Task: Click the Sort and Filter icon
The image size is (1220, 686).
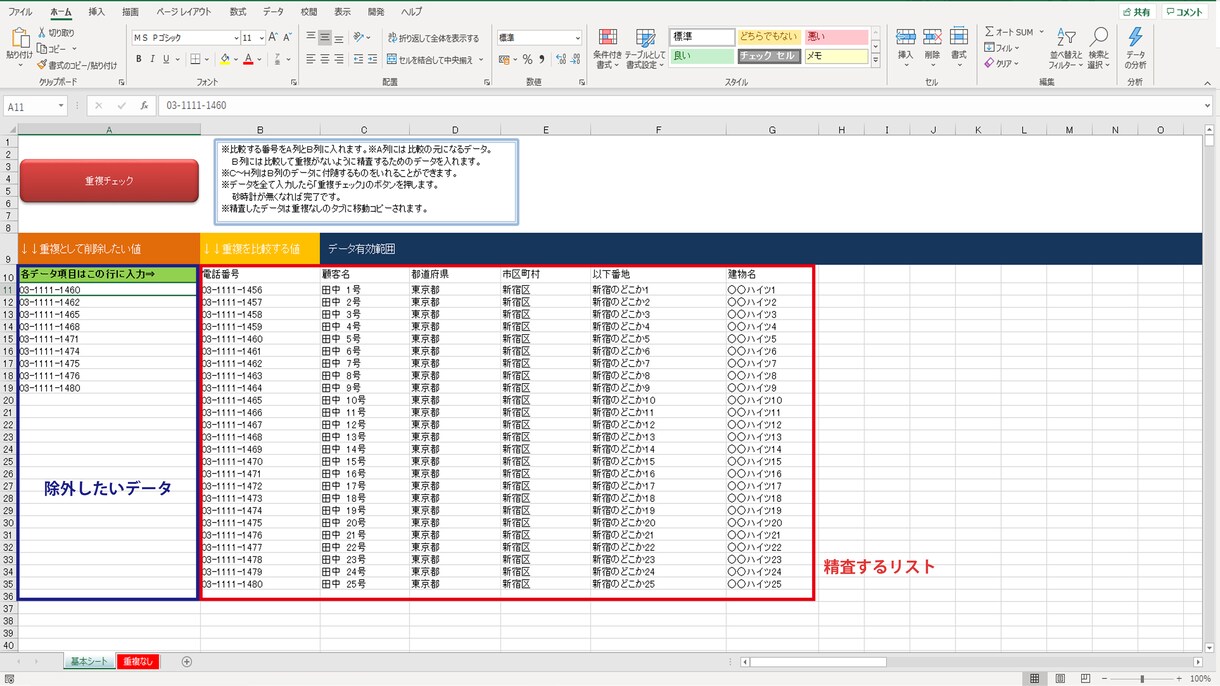Action: 1065,38
